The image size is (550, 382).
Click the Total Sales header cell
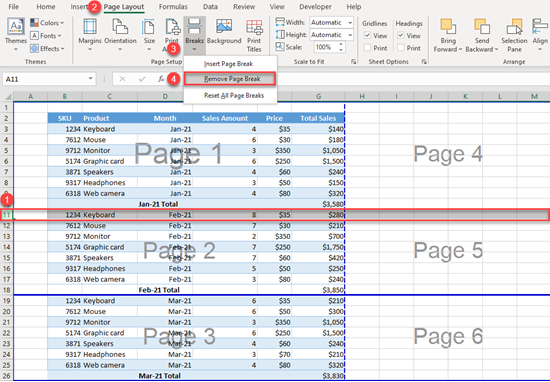click(318, 118)
